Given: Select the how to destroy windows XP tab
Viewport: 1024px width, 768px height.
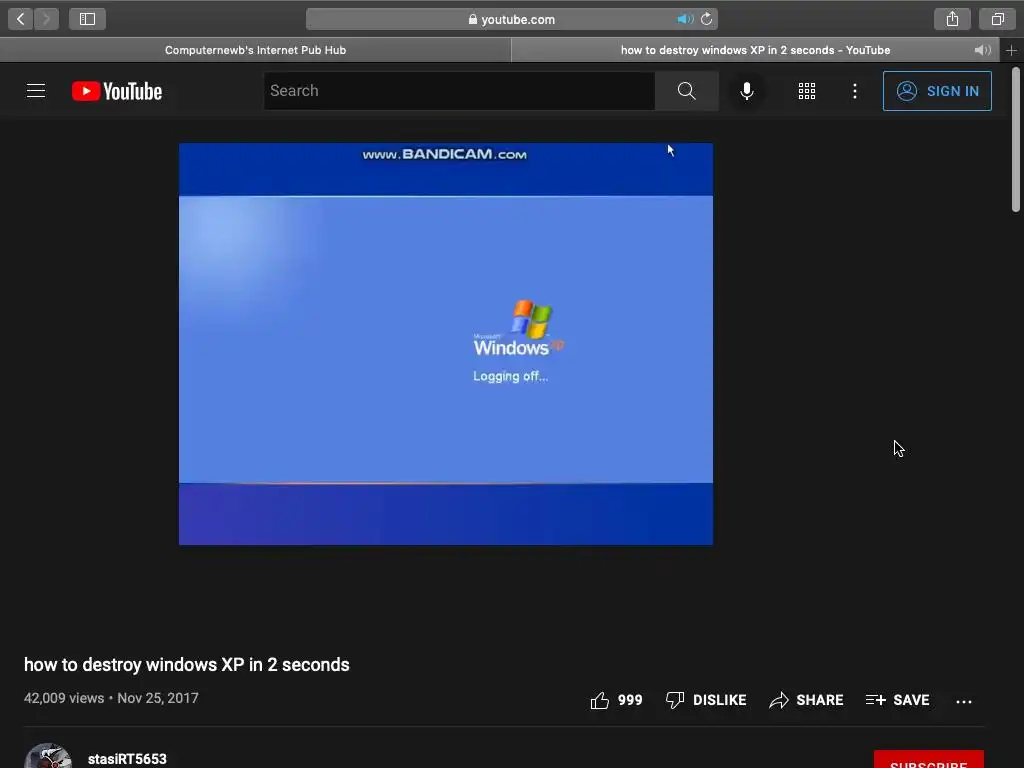Looking at the screenshot, I should pos(755,50).
